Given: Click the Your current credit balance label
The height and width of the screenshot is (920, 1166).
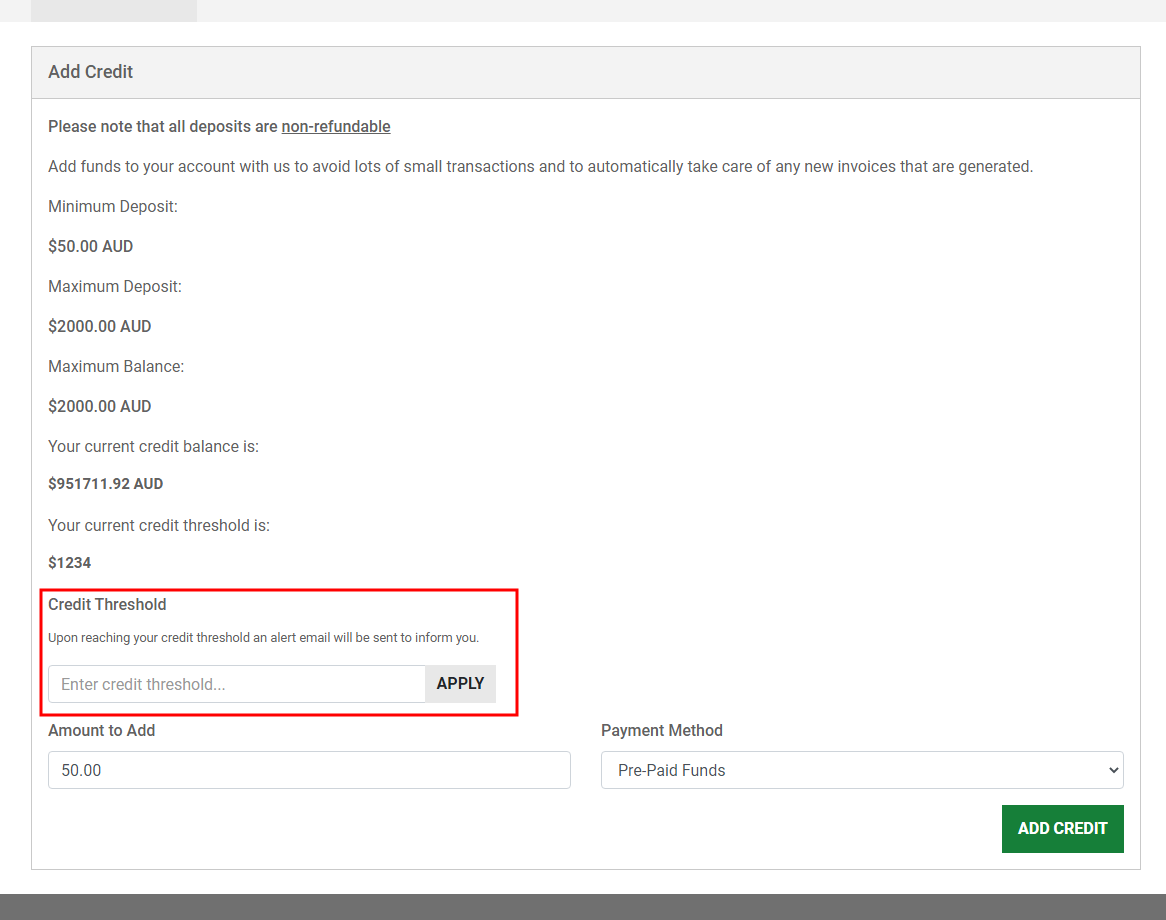Looking at the screenshot, I should [x=153, y=447].
